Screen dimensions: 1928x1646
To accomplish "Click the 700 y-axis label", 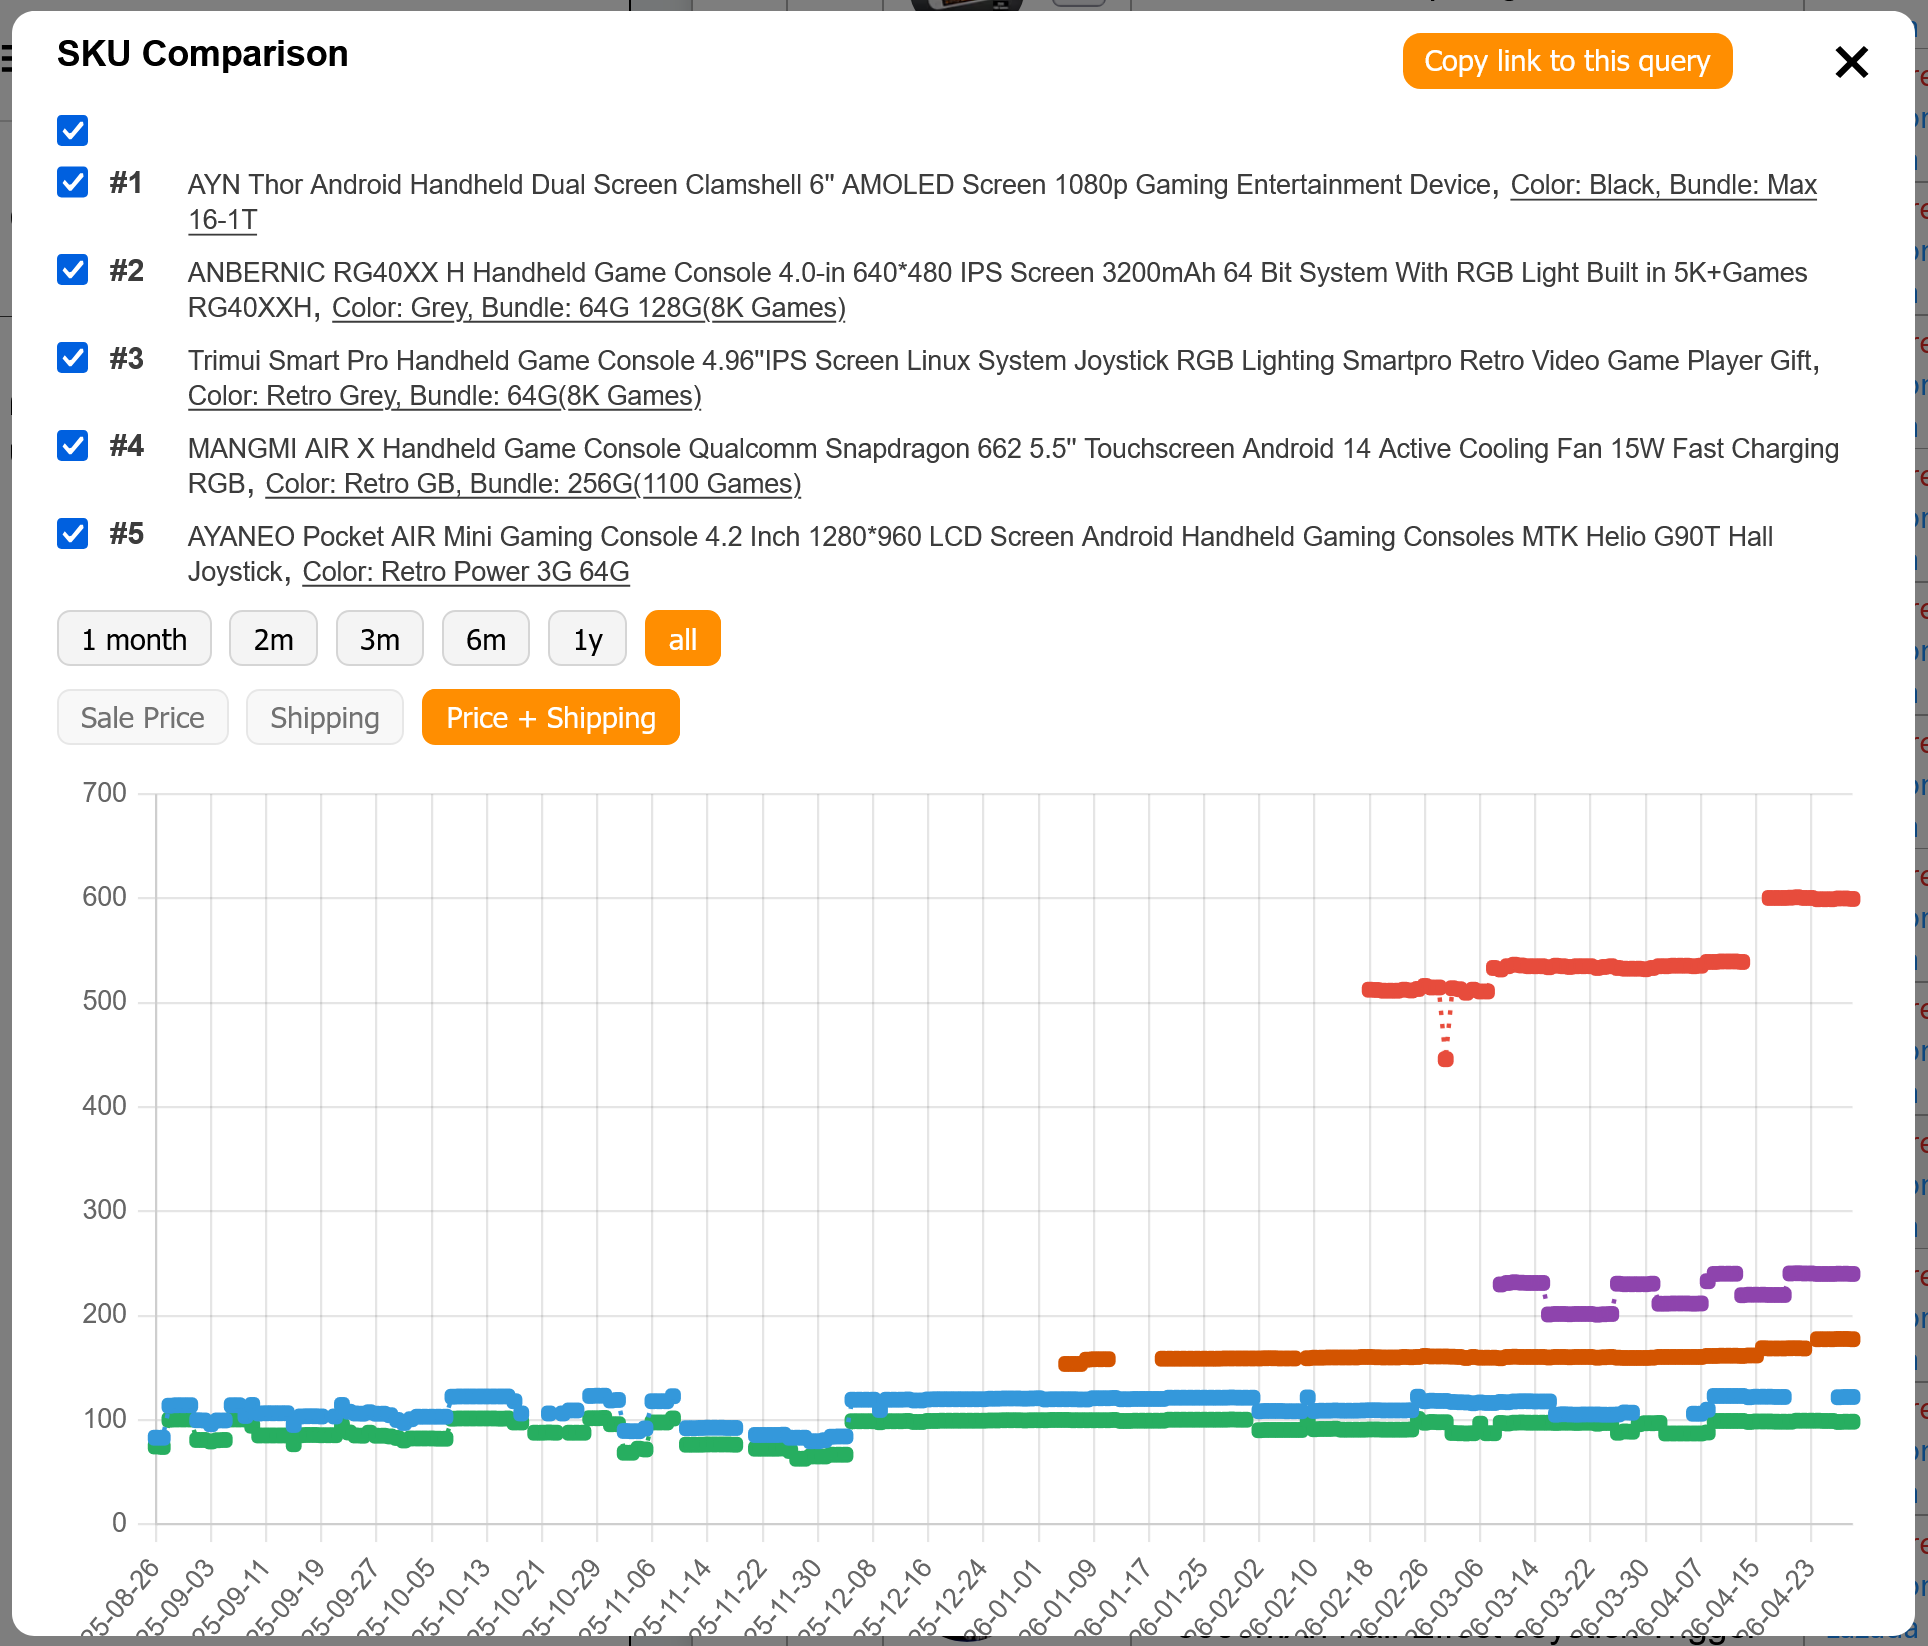I will pyautogui.click(x=104, y=793).
